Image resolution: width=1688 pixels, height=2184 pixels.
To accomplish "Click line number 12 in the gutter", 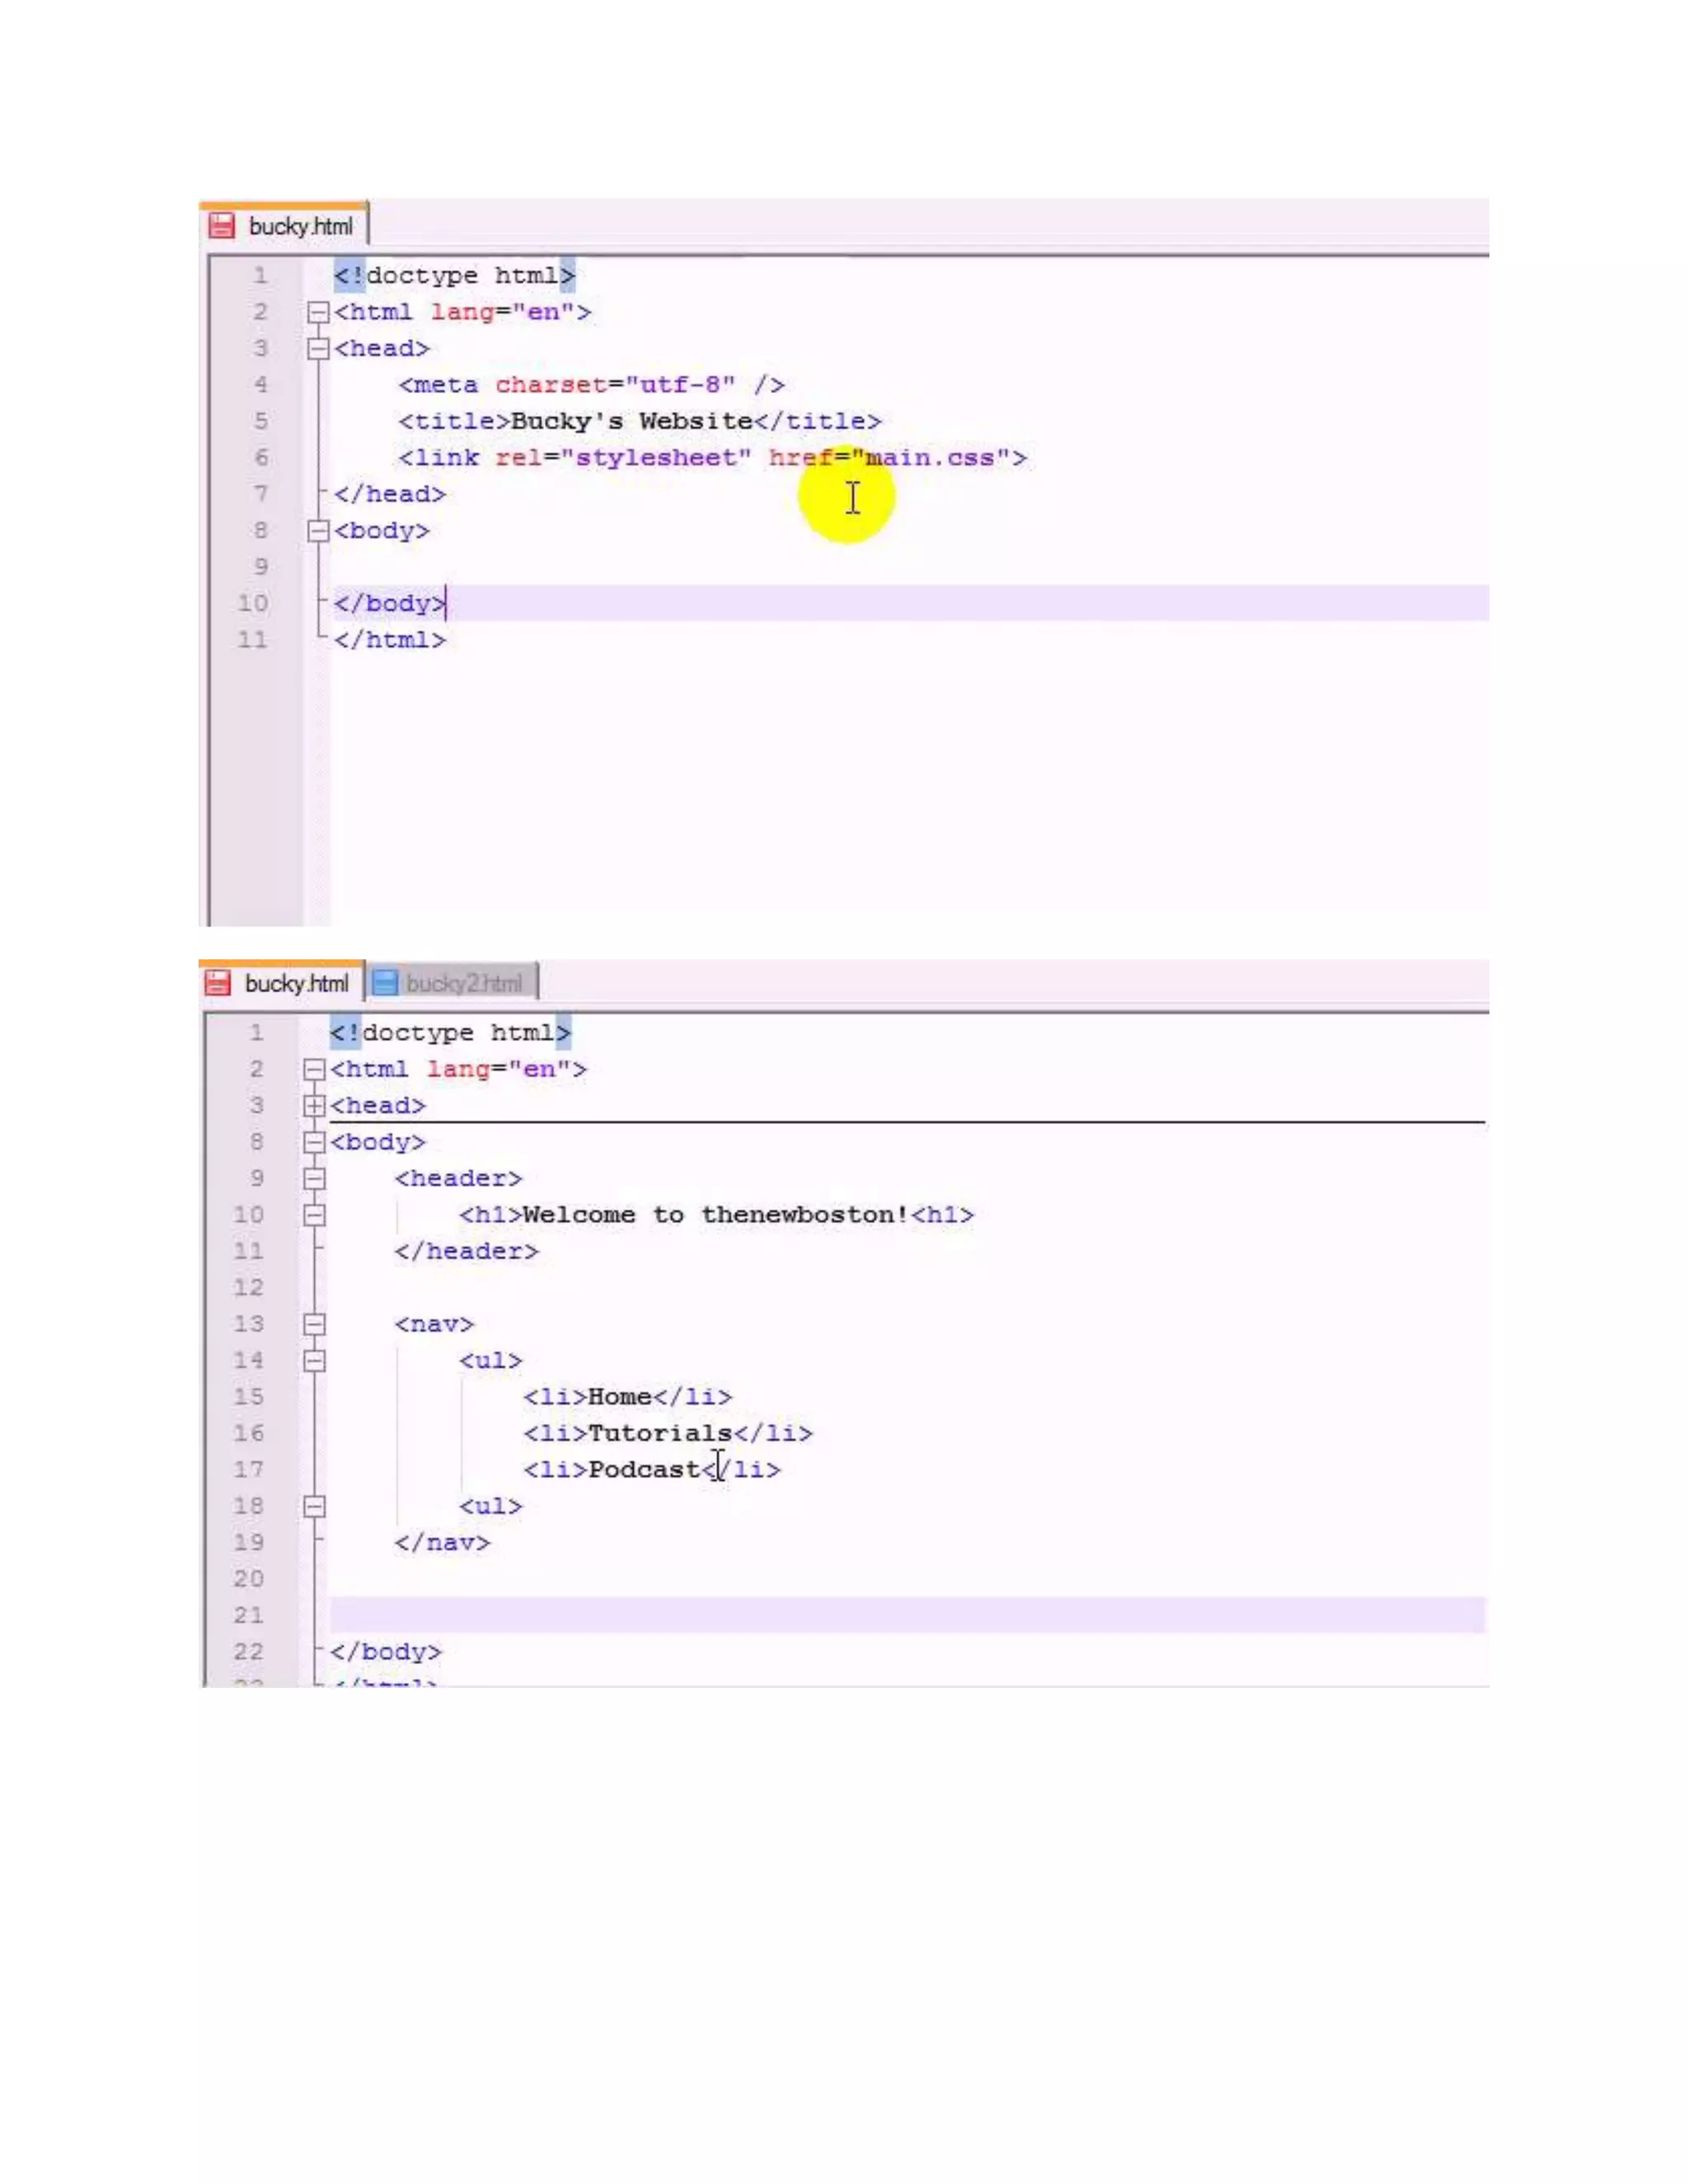I will click(x=248, y=1288).
